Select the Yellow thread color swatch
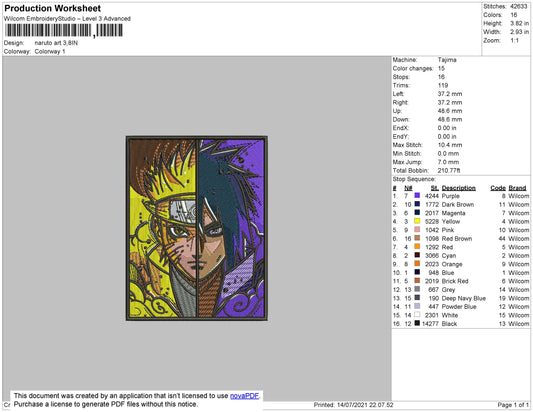Screen dimensions: 533x412 tap(417, 221)
